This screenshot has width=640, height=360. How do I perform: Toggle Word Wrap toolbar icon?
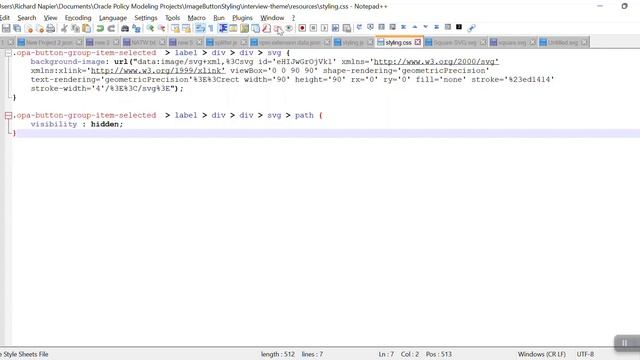click(x=200, y=28)
